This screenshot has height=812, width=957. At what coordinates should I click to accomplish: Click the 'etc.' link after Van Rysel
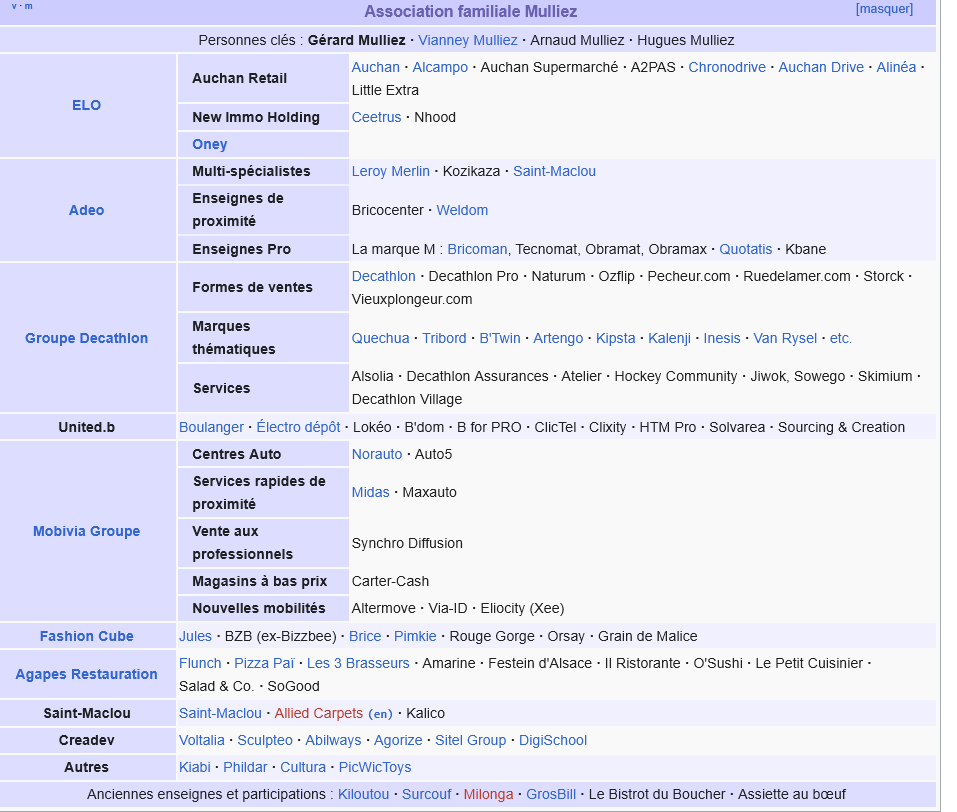[x=840, y=338]
